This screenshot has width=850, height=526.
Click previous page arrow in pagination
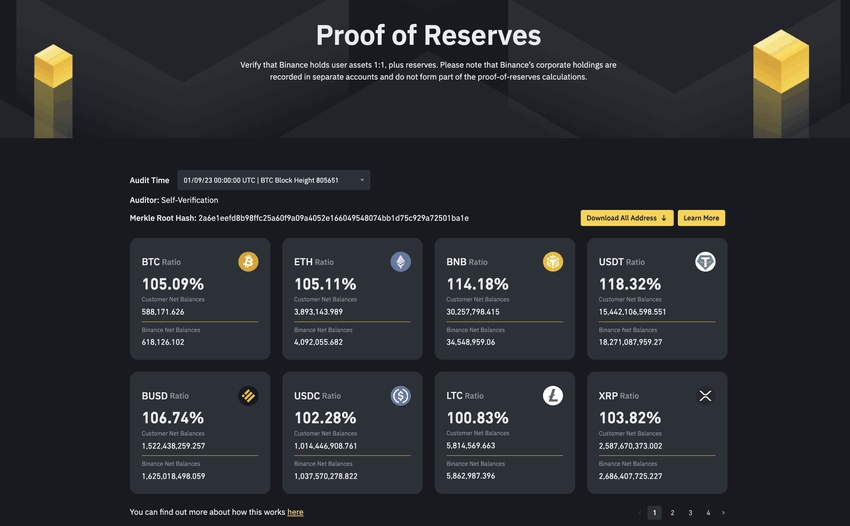pos(638,513)
